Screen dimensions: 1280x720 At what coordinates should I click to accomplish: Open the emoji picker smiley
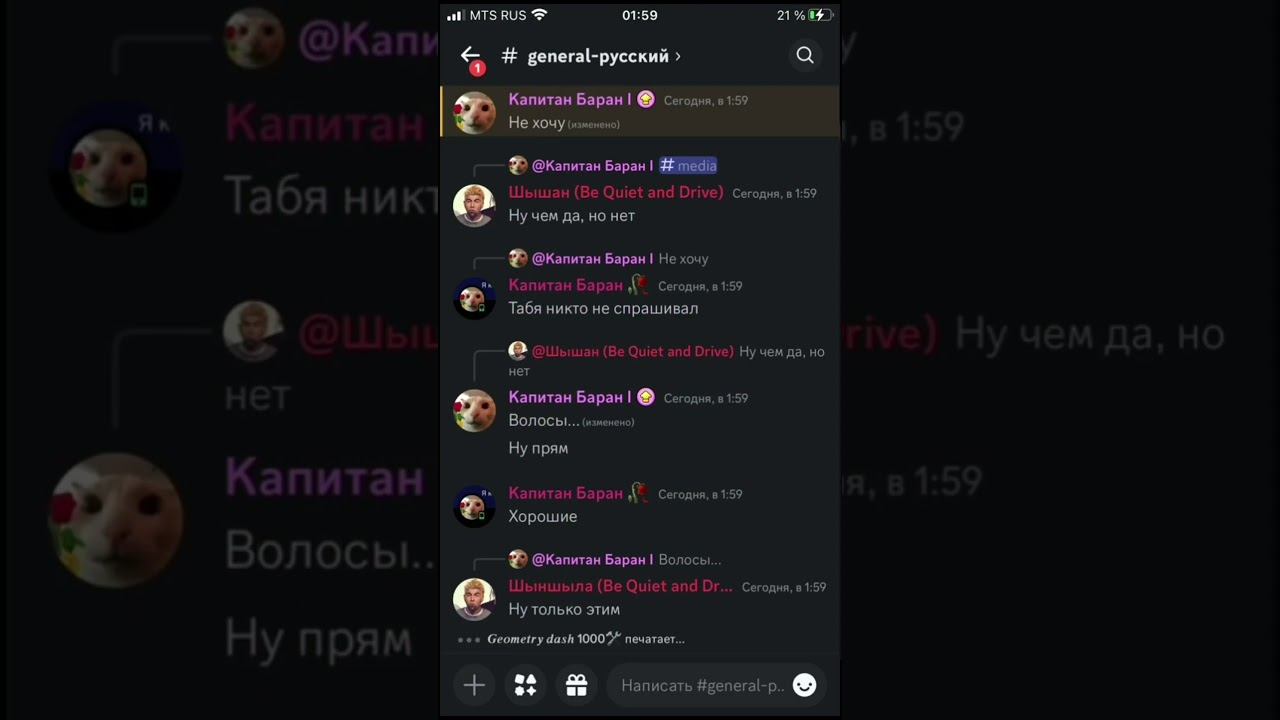(804, 685)
